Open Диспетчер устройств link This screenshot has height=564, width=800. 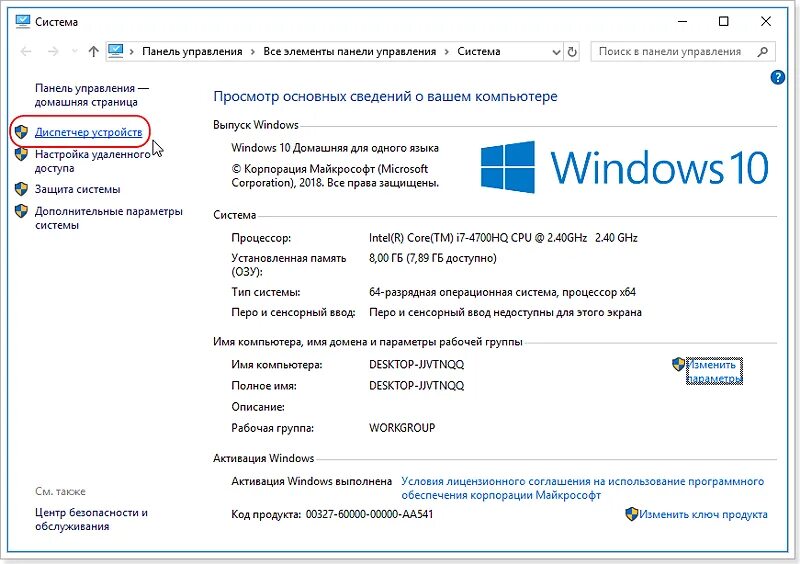pos(88,132)
